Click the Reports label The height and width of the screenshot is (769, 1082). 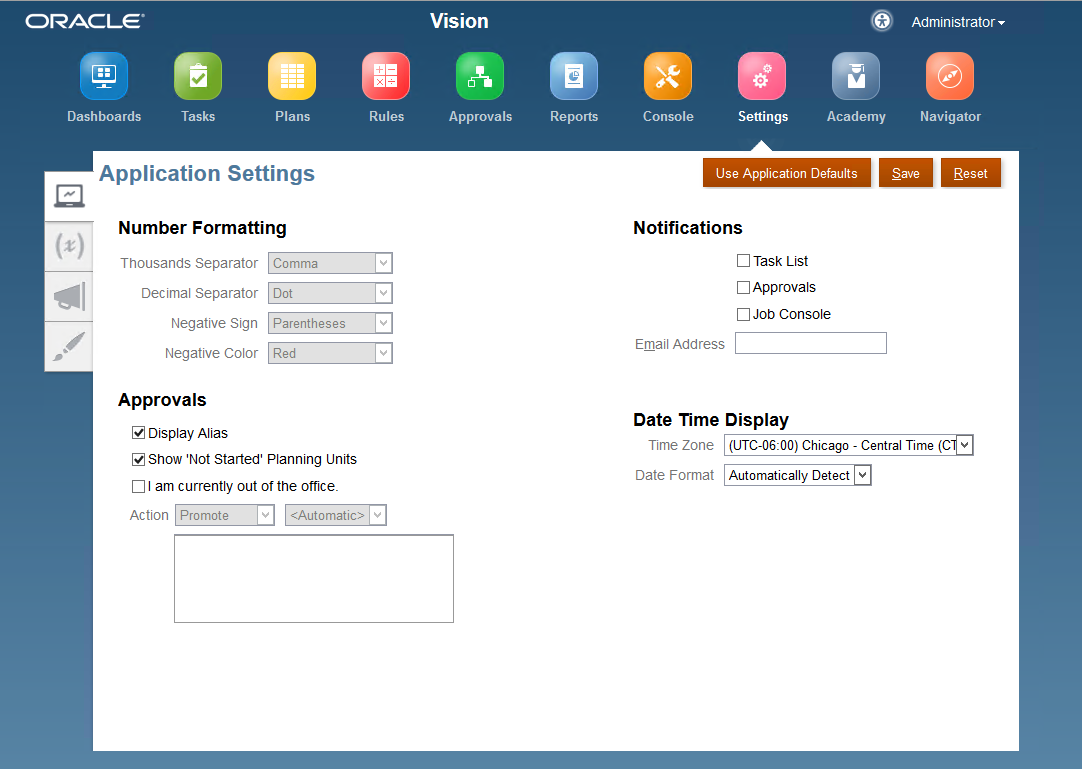[x=574, y=117]
